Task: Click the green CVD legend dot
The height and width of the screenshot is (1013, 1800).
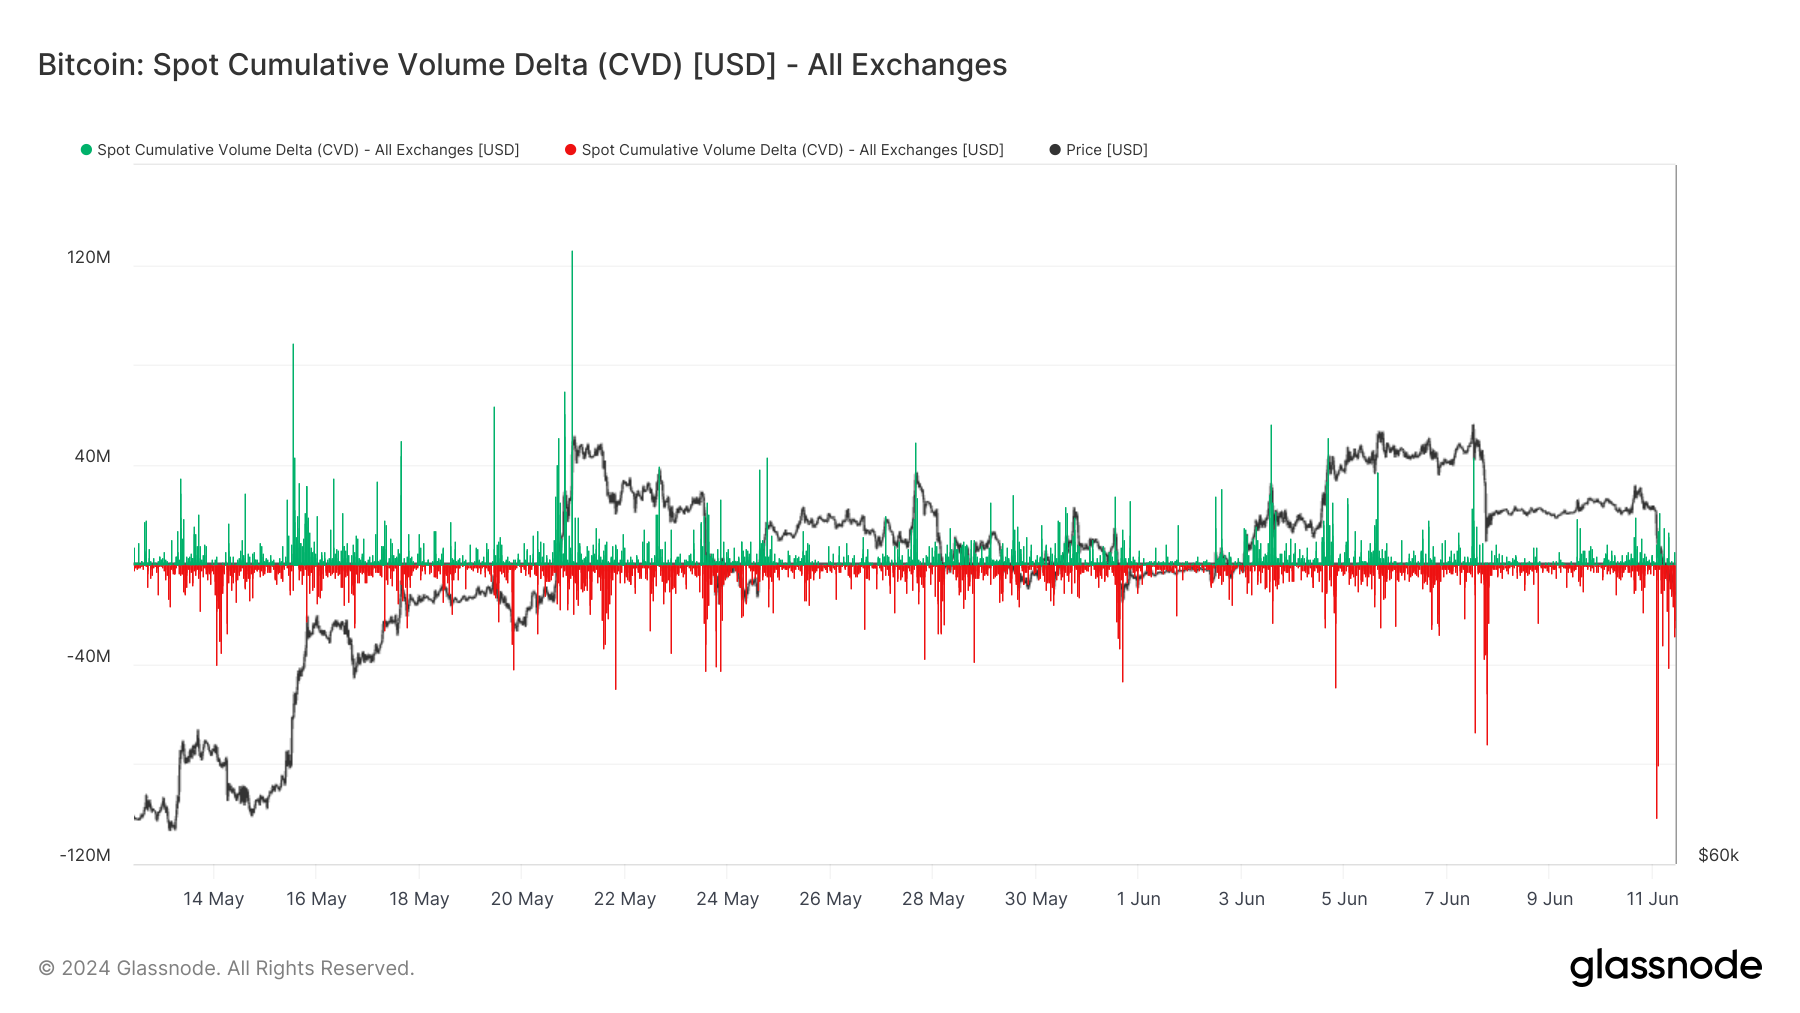Action: (86, 150)
